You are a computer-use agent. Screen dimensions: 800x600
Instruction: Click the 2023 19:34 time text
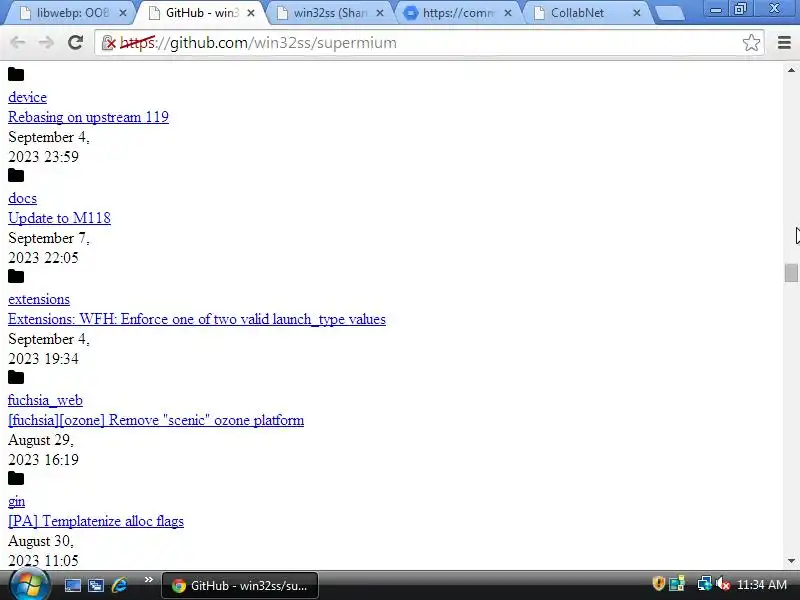click(x=43, y=359)
